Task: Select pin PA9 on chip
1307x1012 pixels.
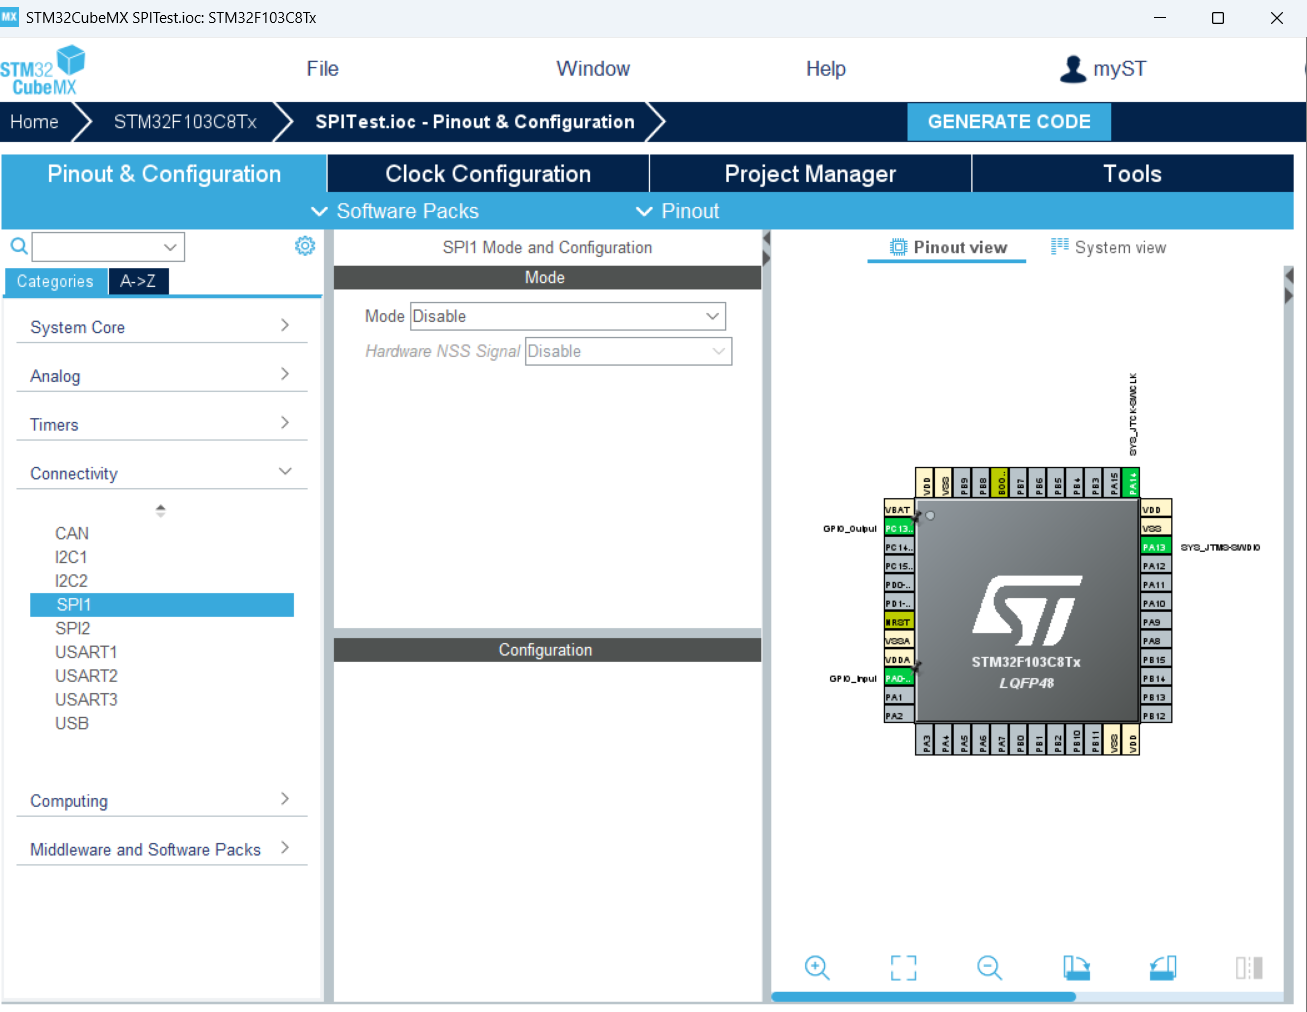Action: point(1156,622)
